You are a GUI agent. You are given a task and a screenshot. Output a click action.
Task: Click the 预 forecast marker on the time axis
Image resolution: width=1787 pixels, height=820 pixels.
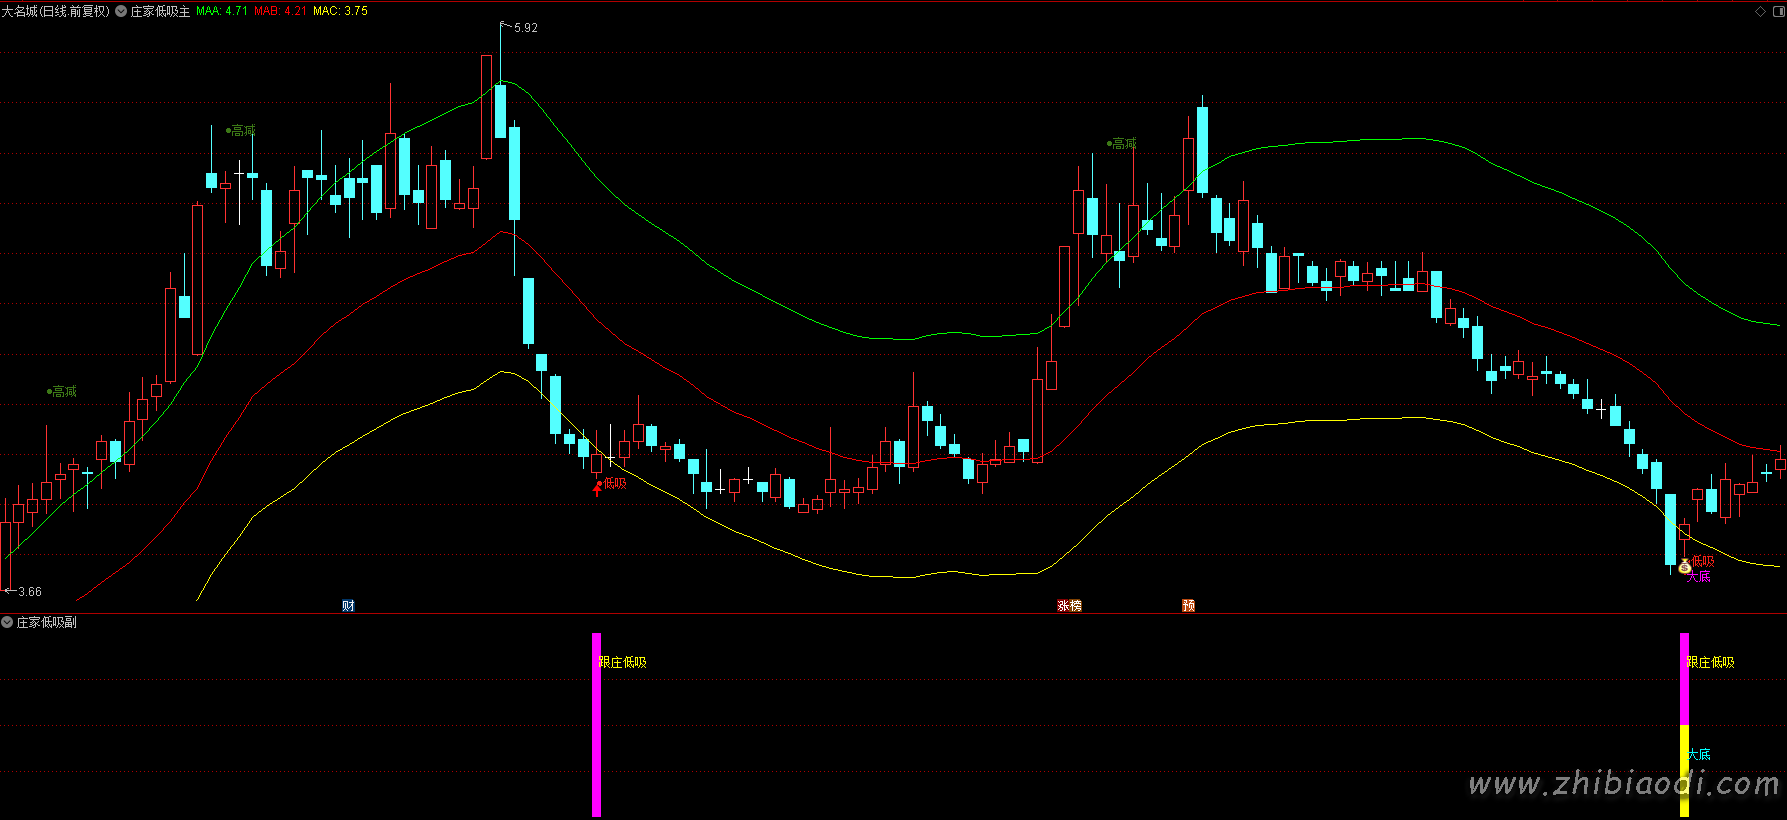tap(1188, 605)
